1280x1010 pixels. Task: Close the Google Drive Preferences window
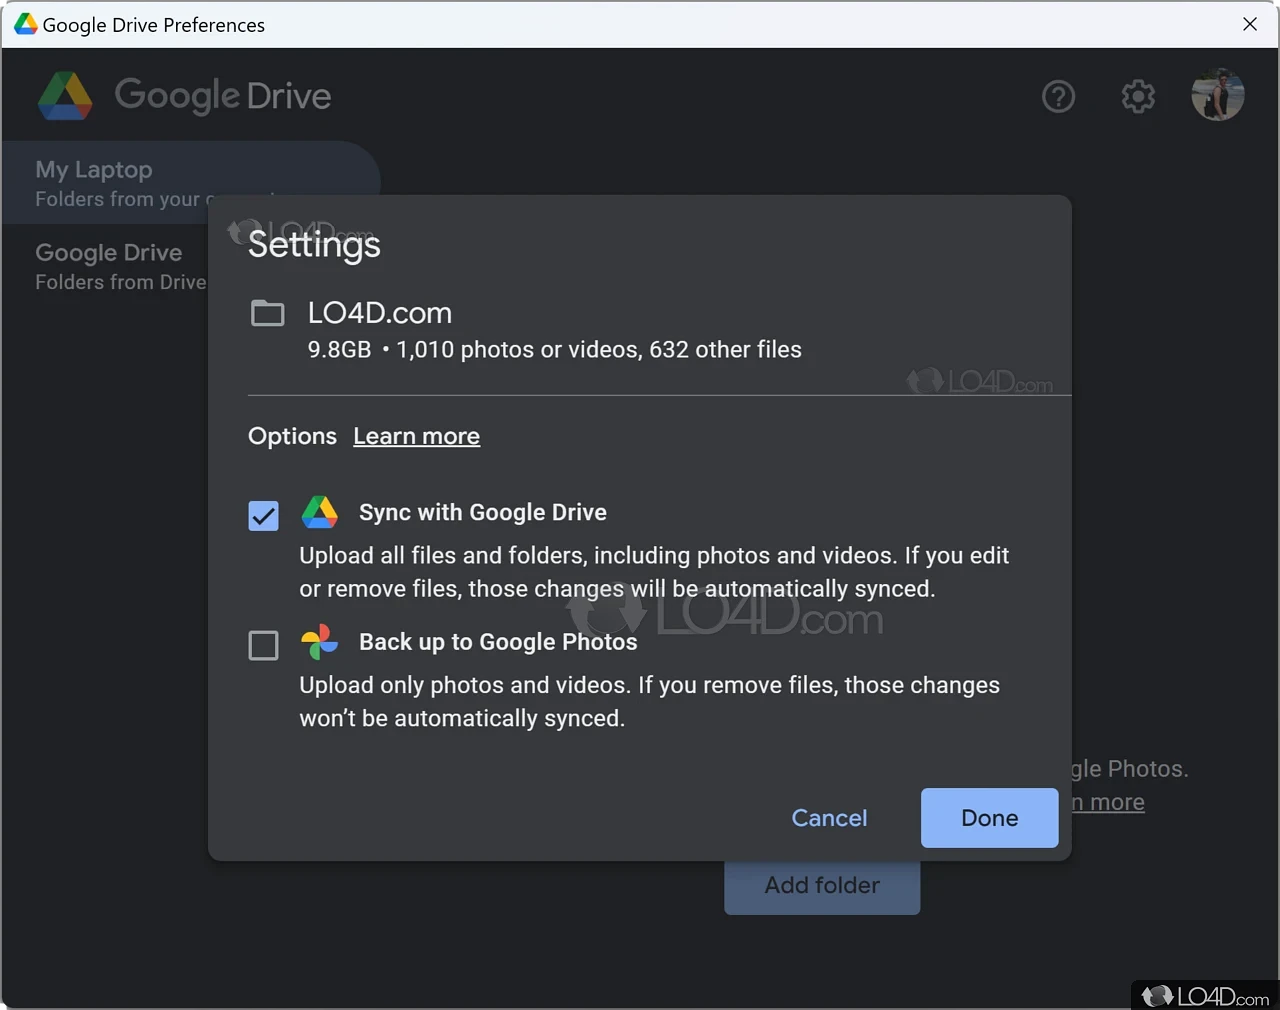point(1250,24)
